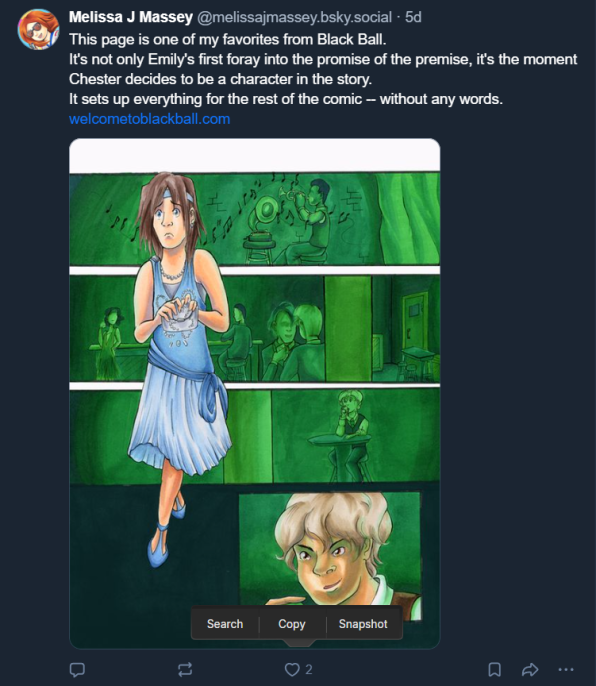Choose Snapshot in the popup menu
The width and height of the screenshot is (596, 686).
(363, 624)
